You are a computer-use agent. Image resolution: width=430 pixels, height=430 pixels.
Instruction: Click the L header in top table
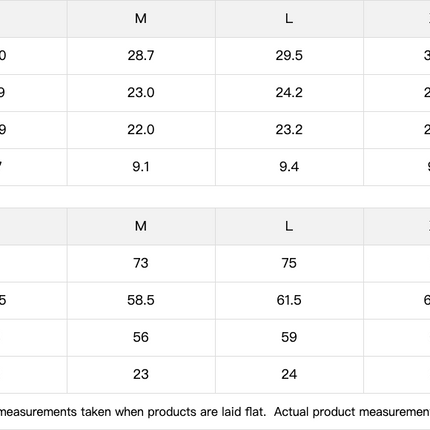(289, 19)
